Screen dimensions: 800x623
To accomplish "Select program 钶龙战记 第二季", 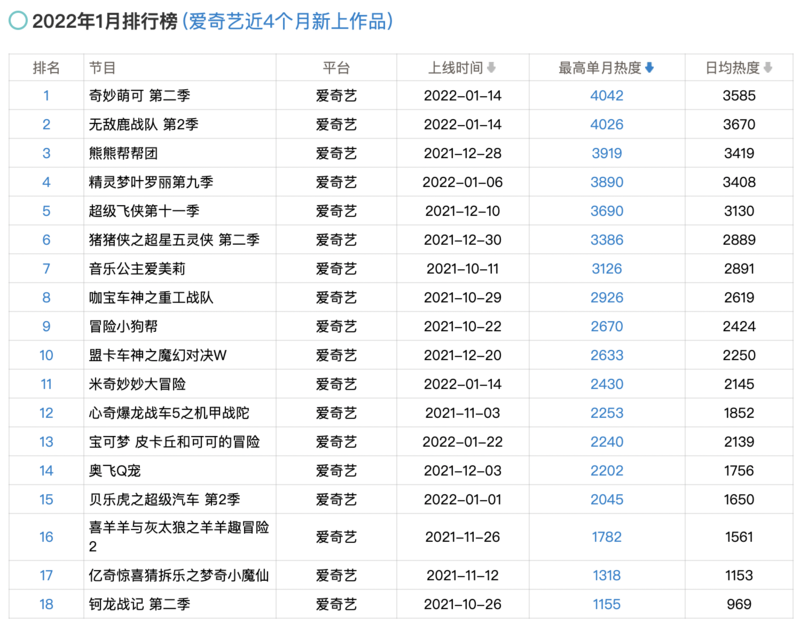I will [x=139, y=604].
